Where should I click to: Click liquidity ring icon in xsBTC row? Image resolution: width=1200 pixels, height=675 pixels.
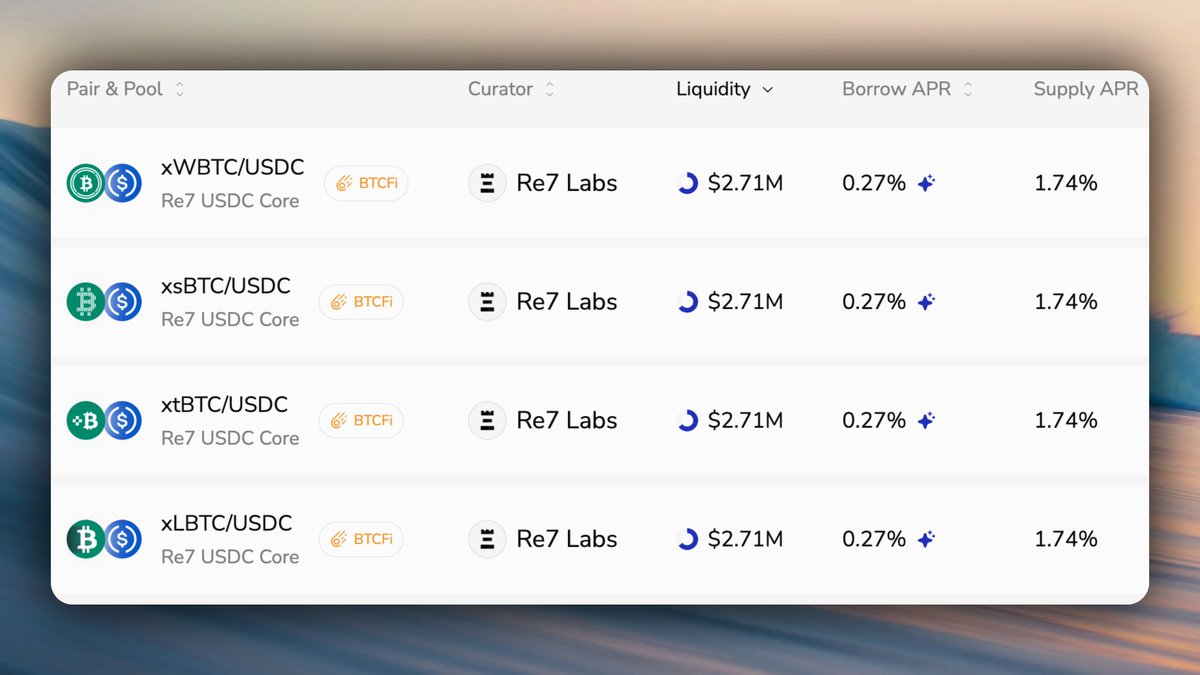point(688,302)
